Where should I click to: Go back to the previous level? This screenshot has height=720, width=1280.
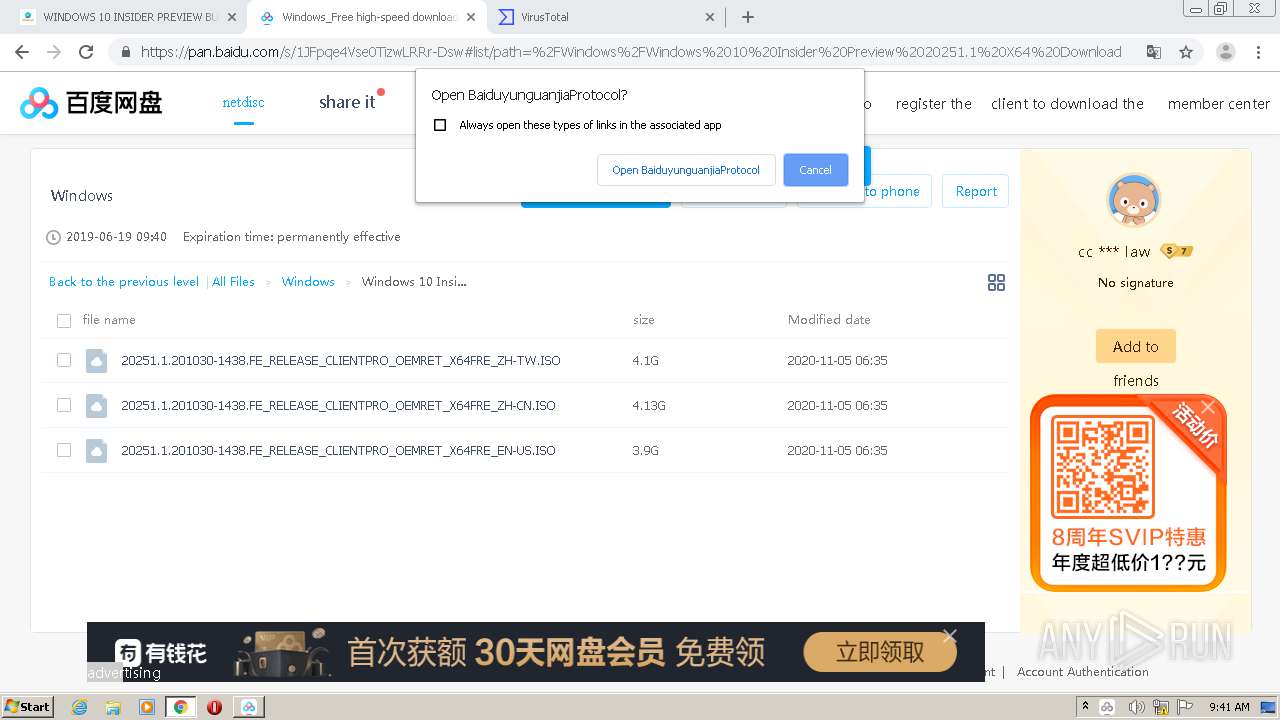124,282
